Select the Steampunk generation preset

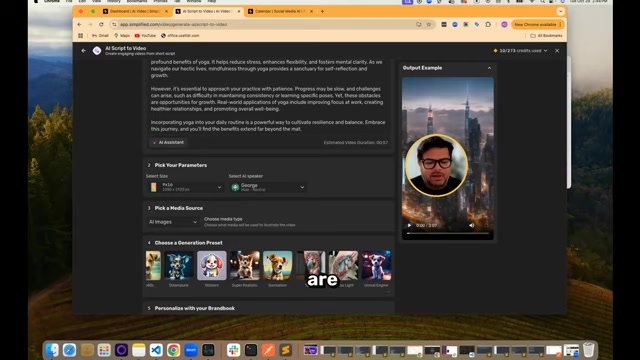point(179,266)
